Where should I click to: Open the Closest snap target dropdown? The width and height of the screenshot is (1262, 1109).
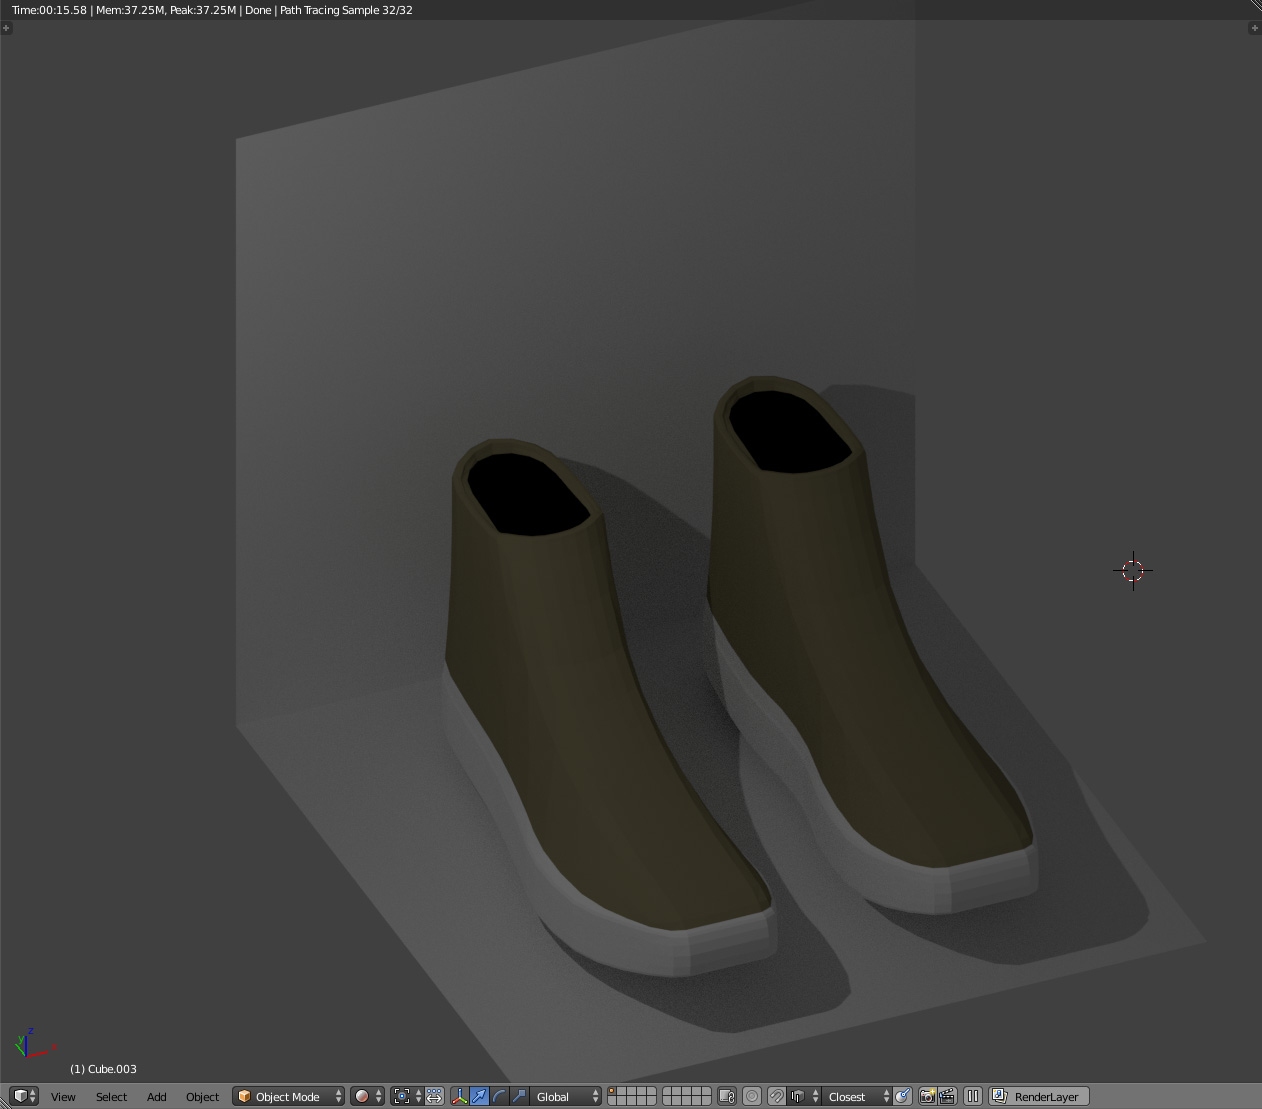[x=856, y=1097]
